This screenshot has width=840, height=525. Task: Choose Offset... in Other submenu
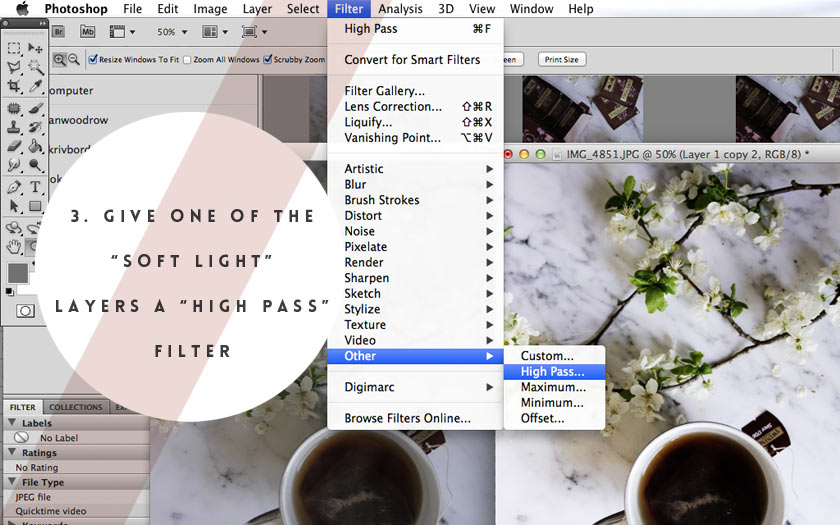554,418
